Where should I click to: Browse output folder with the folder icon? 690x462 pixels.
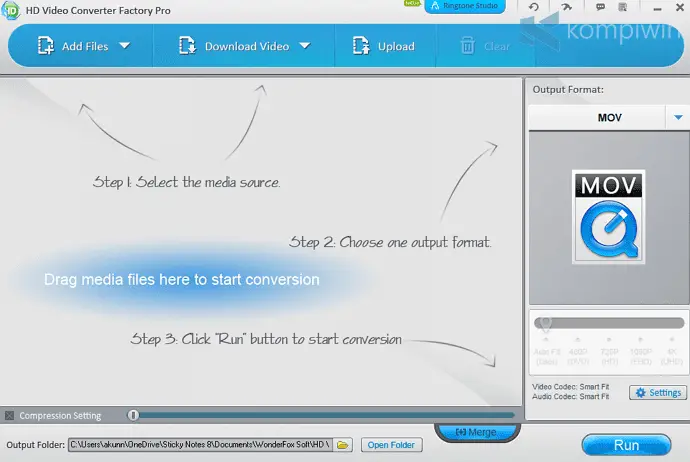pos(343,444)
